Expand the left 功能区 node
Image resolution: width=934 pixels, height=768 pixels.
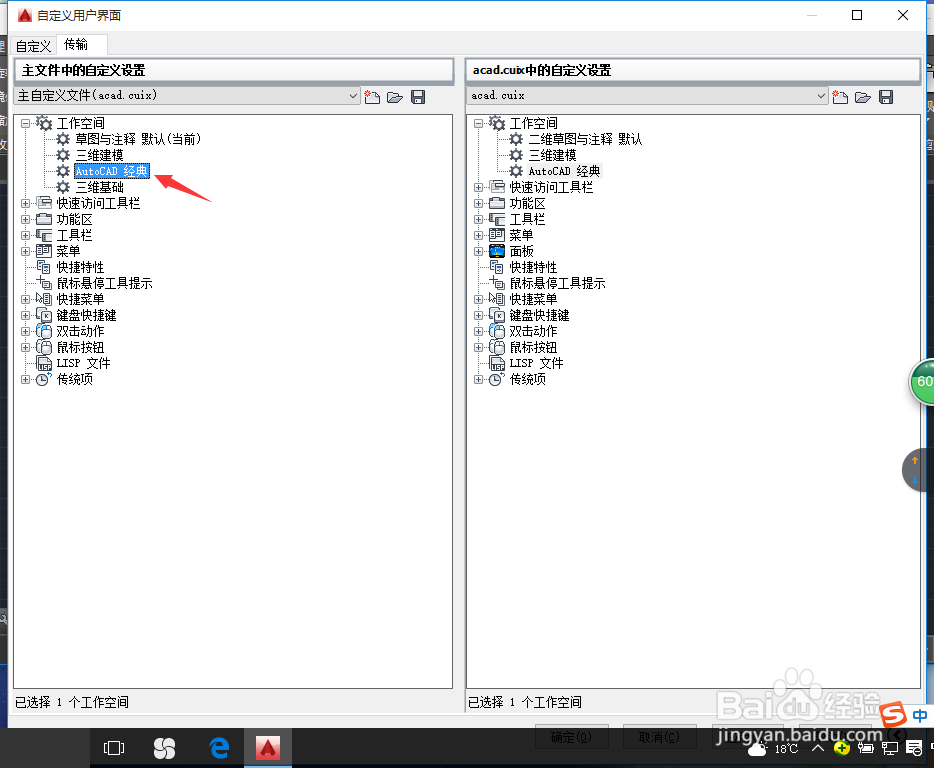(25, 220)
